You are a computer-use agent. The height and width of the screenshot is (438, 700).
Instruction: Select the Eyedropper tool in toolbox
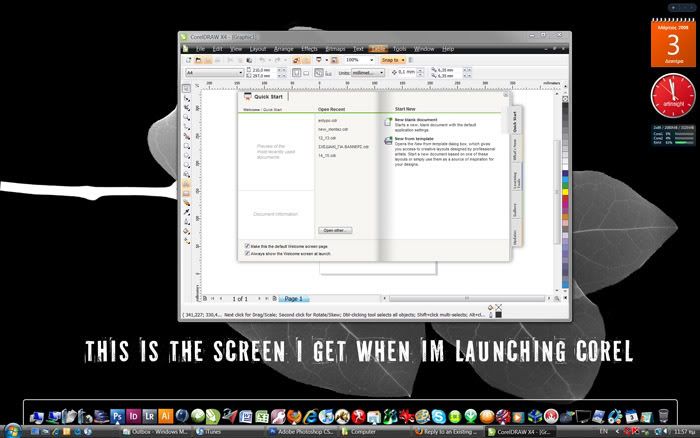[x=187, y=212]
